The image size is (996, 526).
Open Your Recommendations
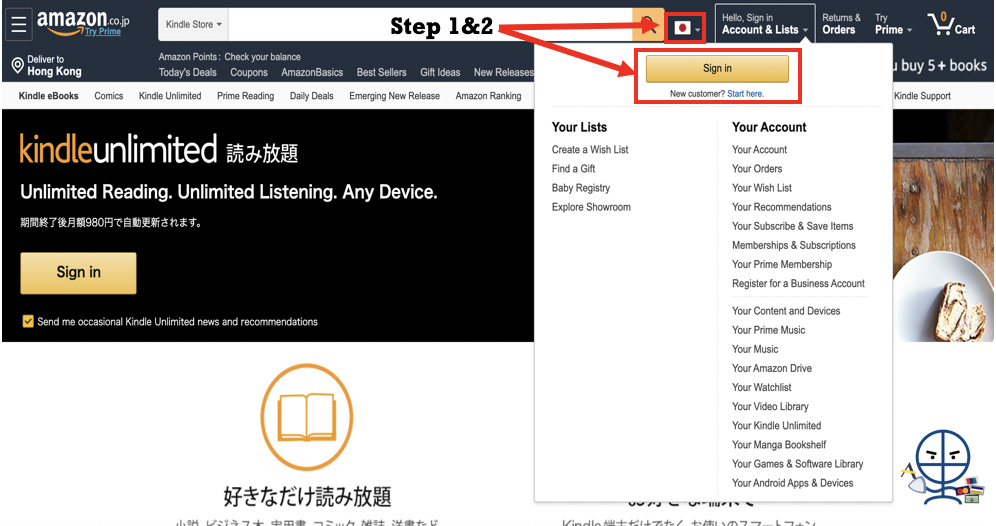click(781, 207)
